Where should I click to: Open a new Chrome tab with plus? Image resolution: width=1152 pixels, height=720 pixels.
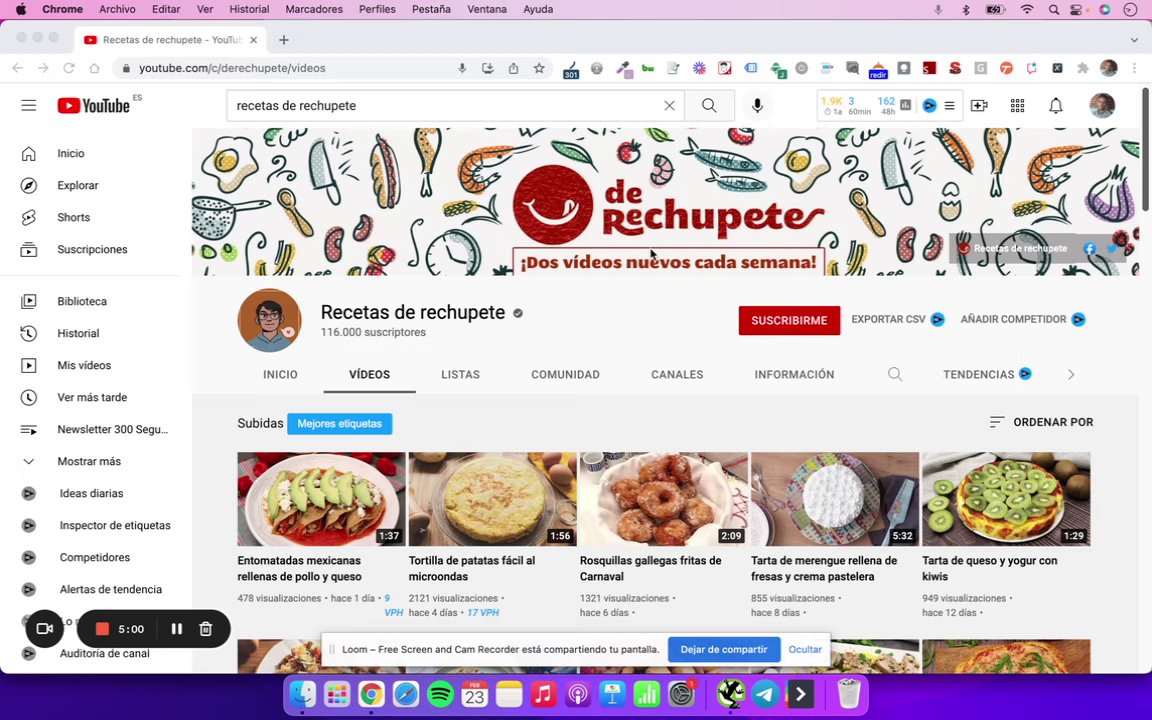[284, 40]
